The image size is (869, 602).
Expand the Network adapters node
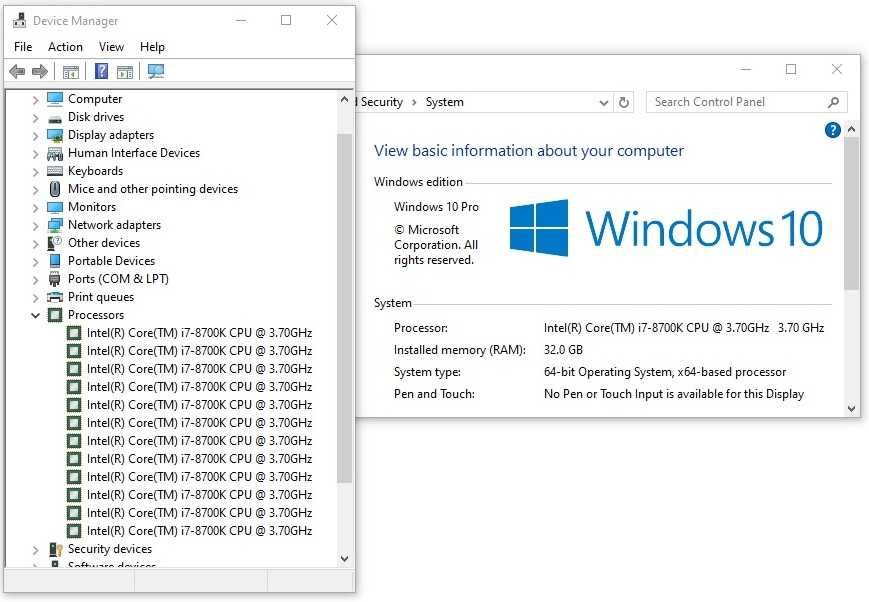[x=35, y=226]
